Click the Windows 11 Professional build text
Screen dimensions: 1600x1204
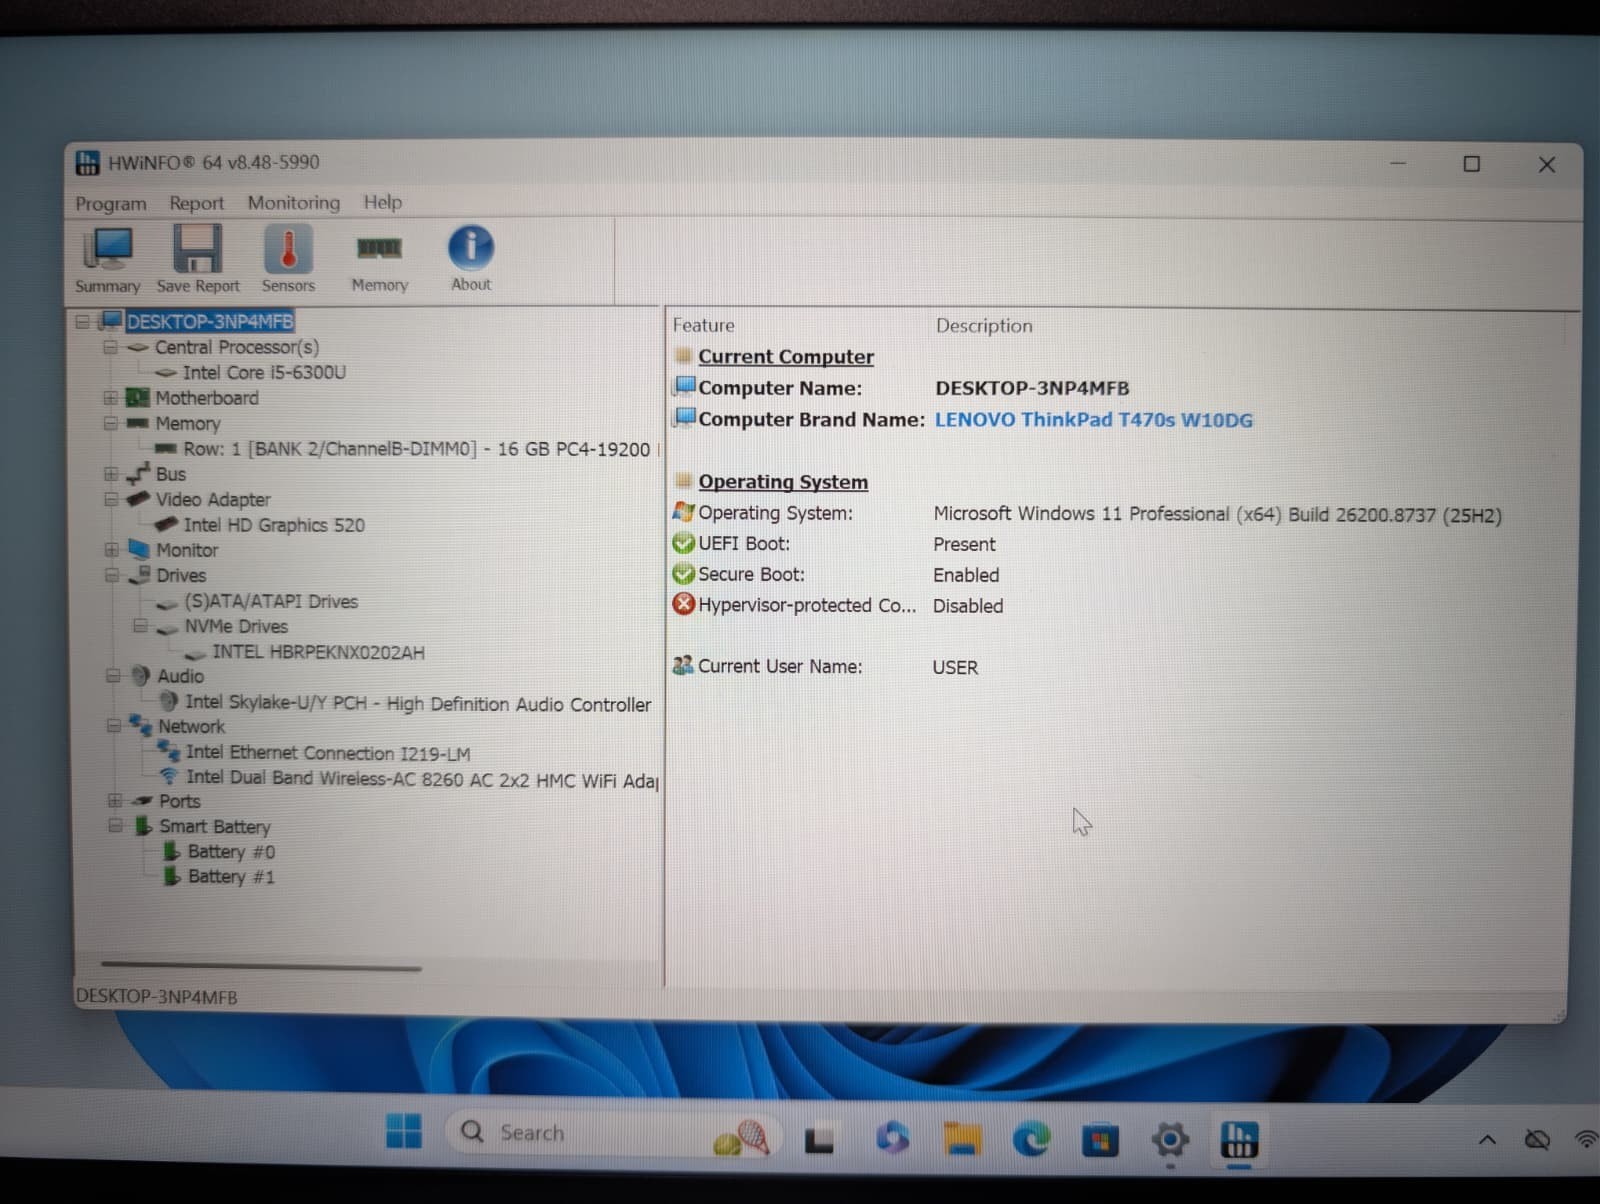point(1217,514)
